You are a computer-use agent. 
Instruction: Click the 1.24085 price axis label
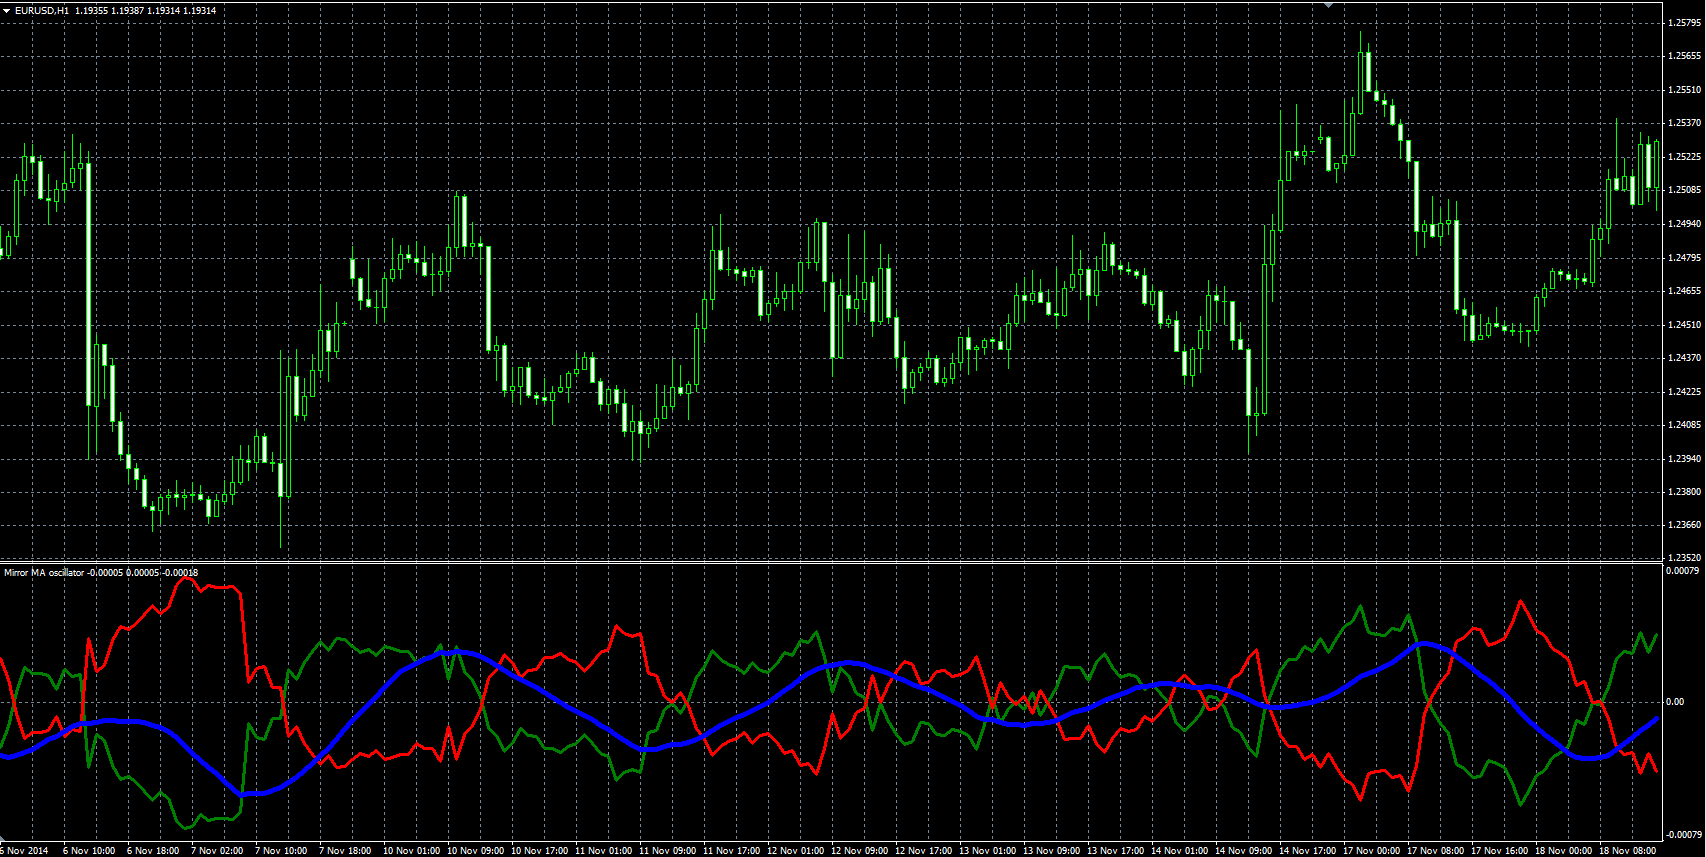[x=1685, y=424]
